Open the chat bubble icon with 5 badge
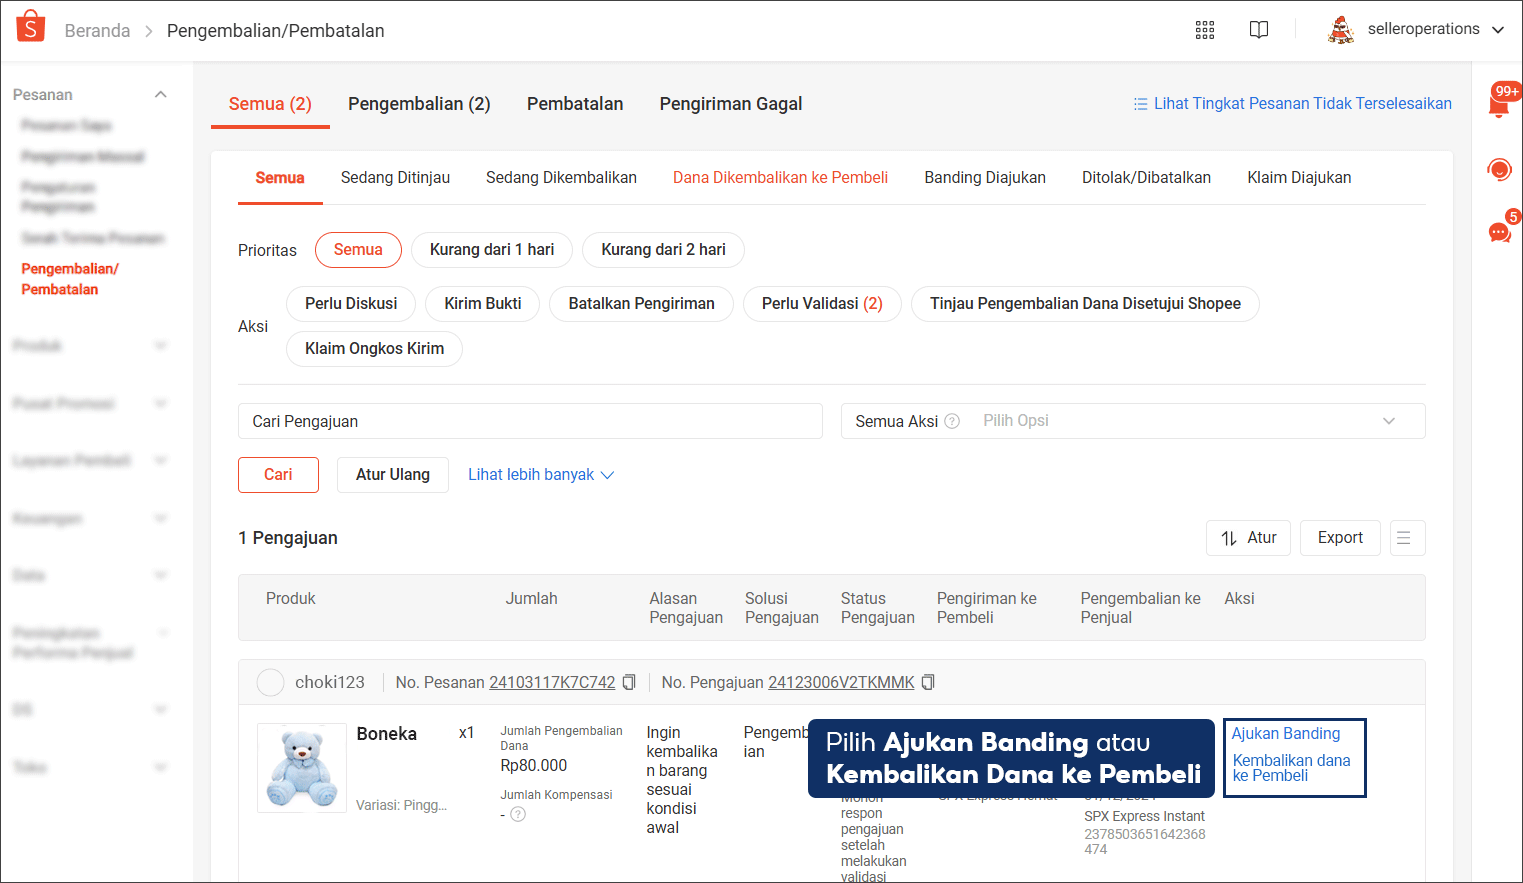 [1499, 233]
